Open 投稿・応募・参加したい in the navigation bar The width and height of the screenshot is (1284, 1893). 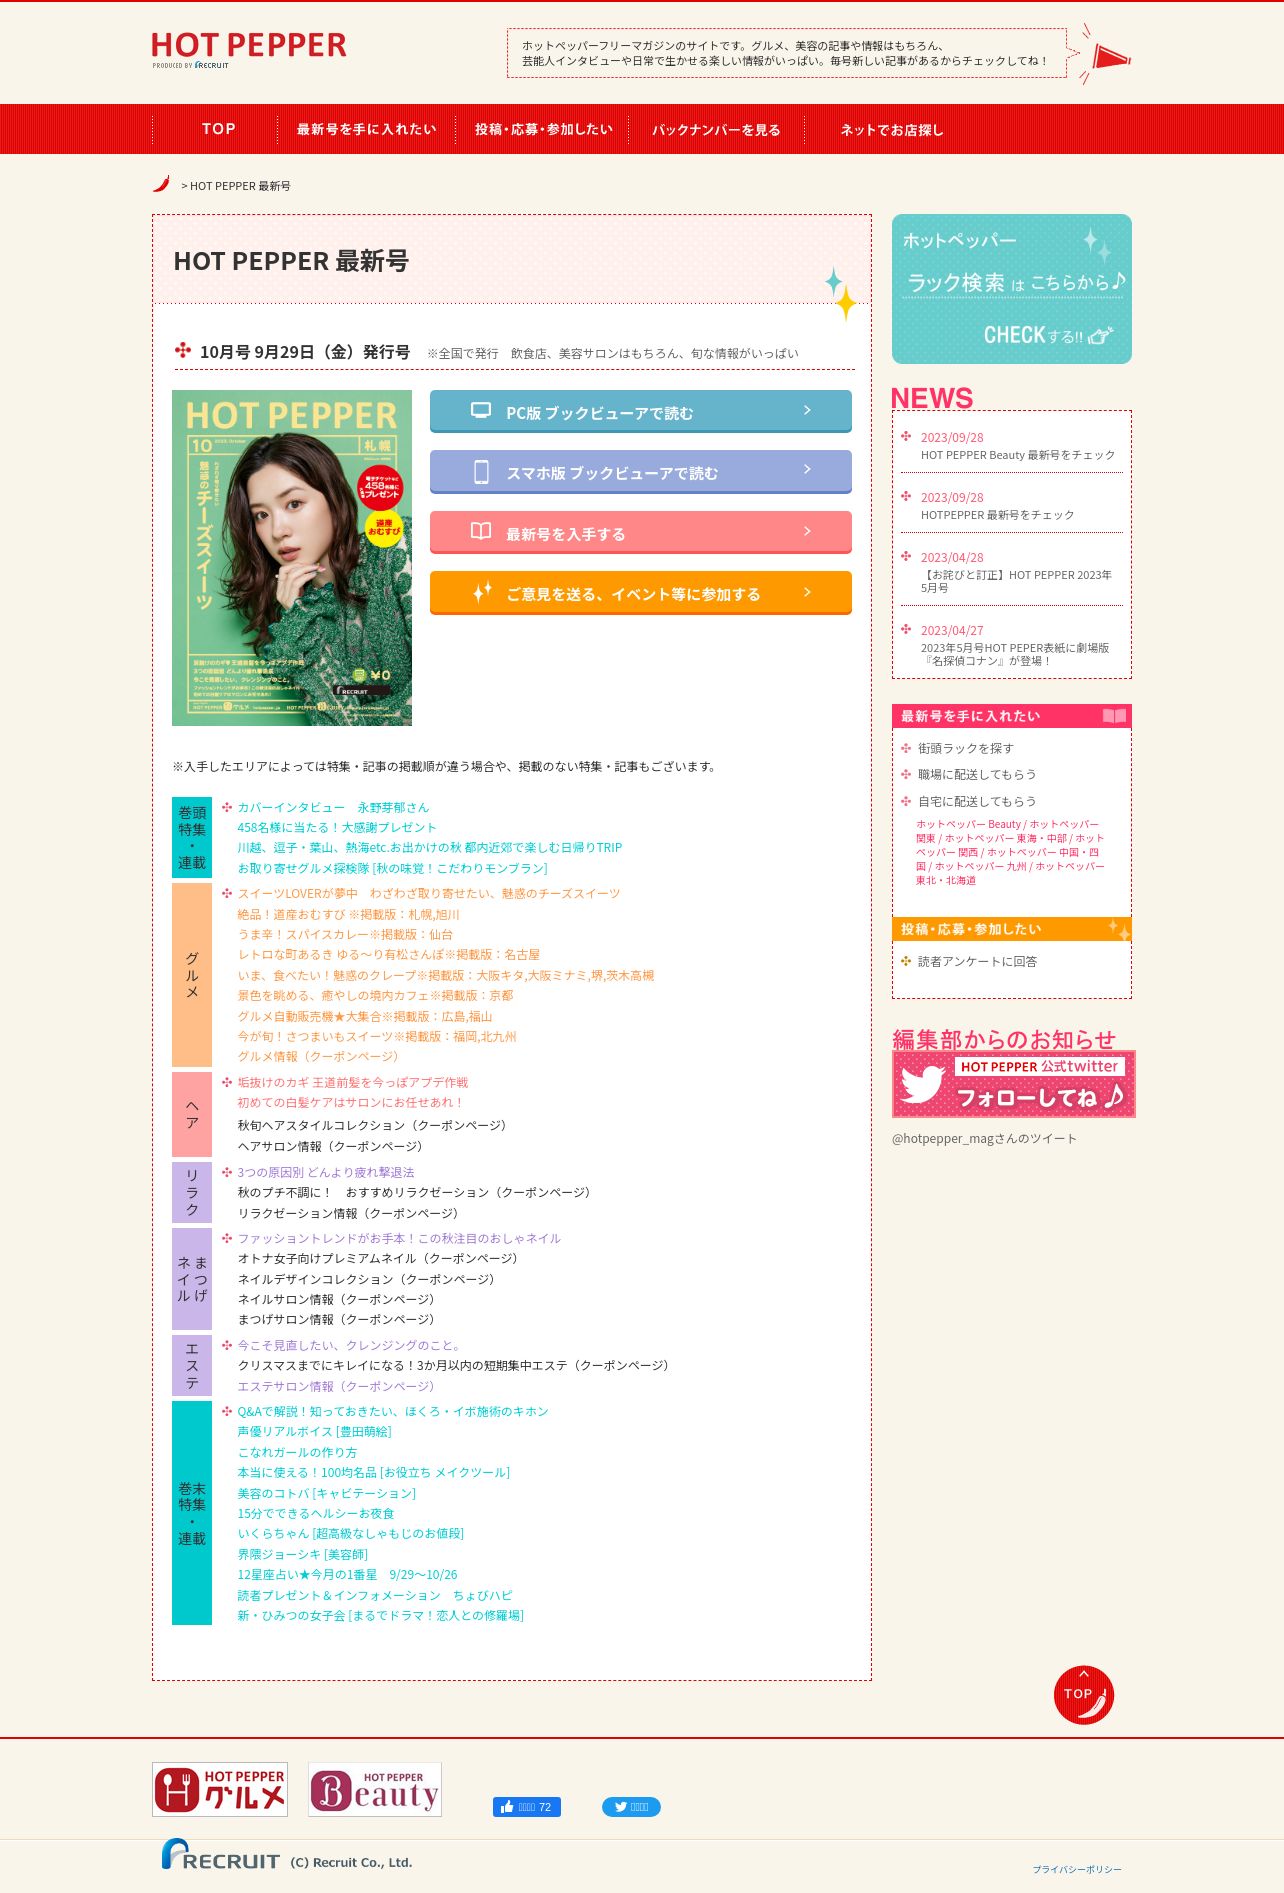pyautogui.click(x=543, y=129)
